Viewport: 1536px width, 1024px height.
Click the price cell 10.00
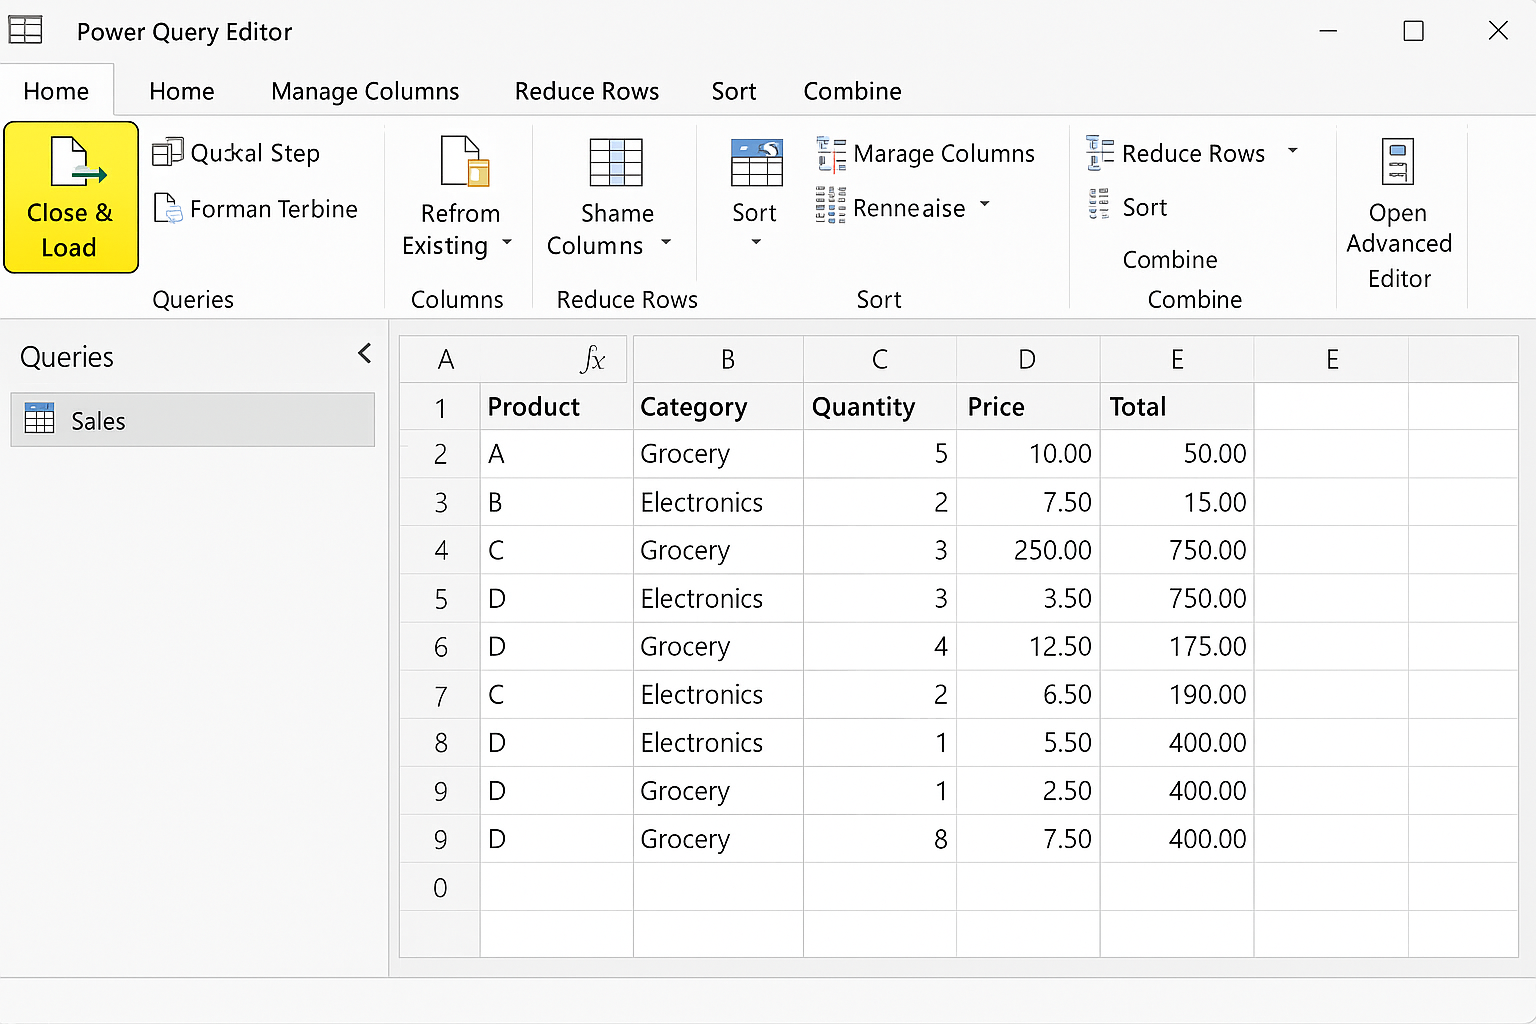1028,454
